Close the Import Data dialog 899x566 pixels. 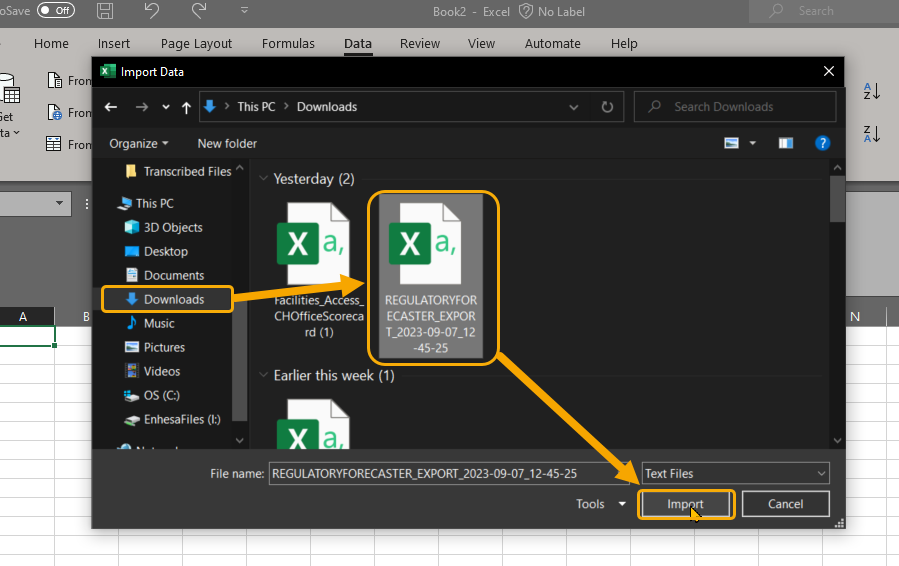[x=828, y=71]
